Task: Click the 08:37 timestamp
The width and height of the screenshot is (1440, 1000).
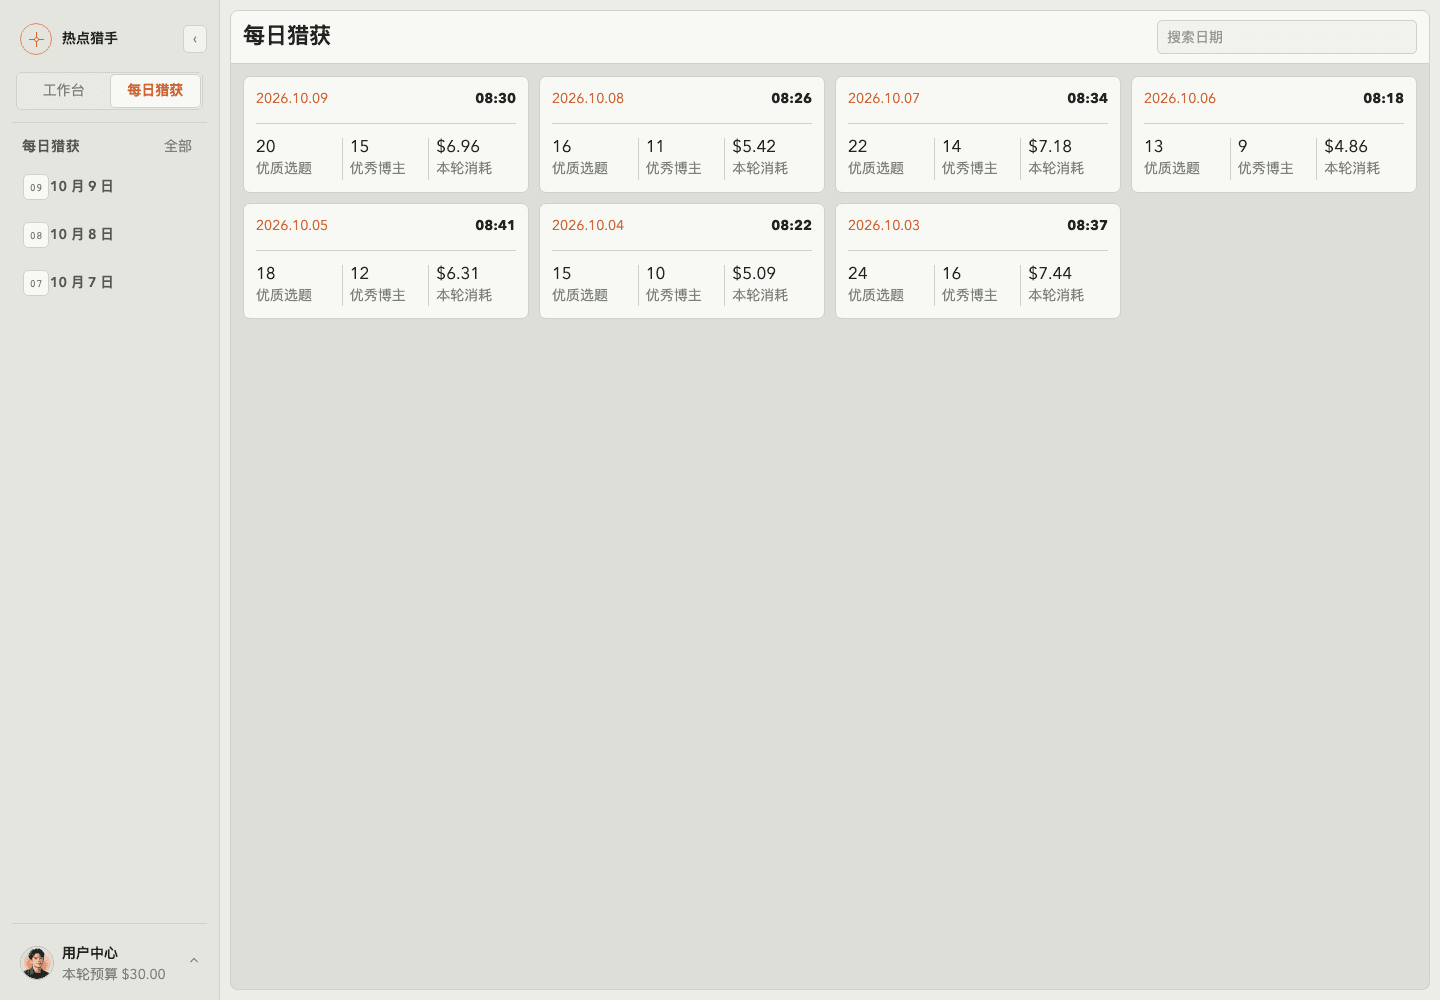Action: click(x=1087, y=225)
